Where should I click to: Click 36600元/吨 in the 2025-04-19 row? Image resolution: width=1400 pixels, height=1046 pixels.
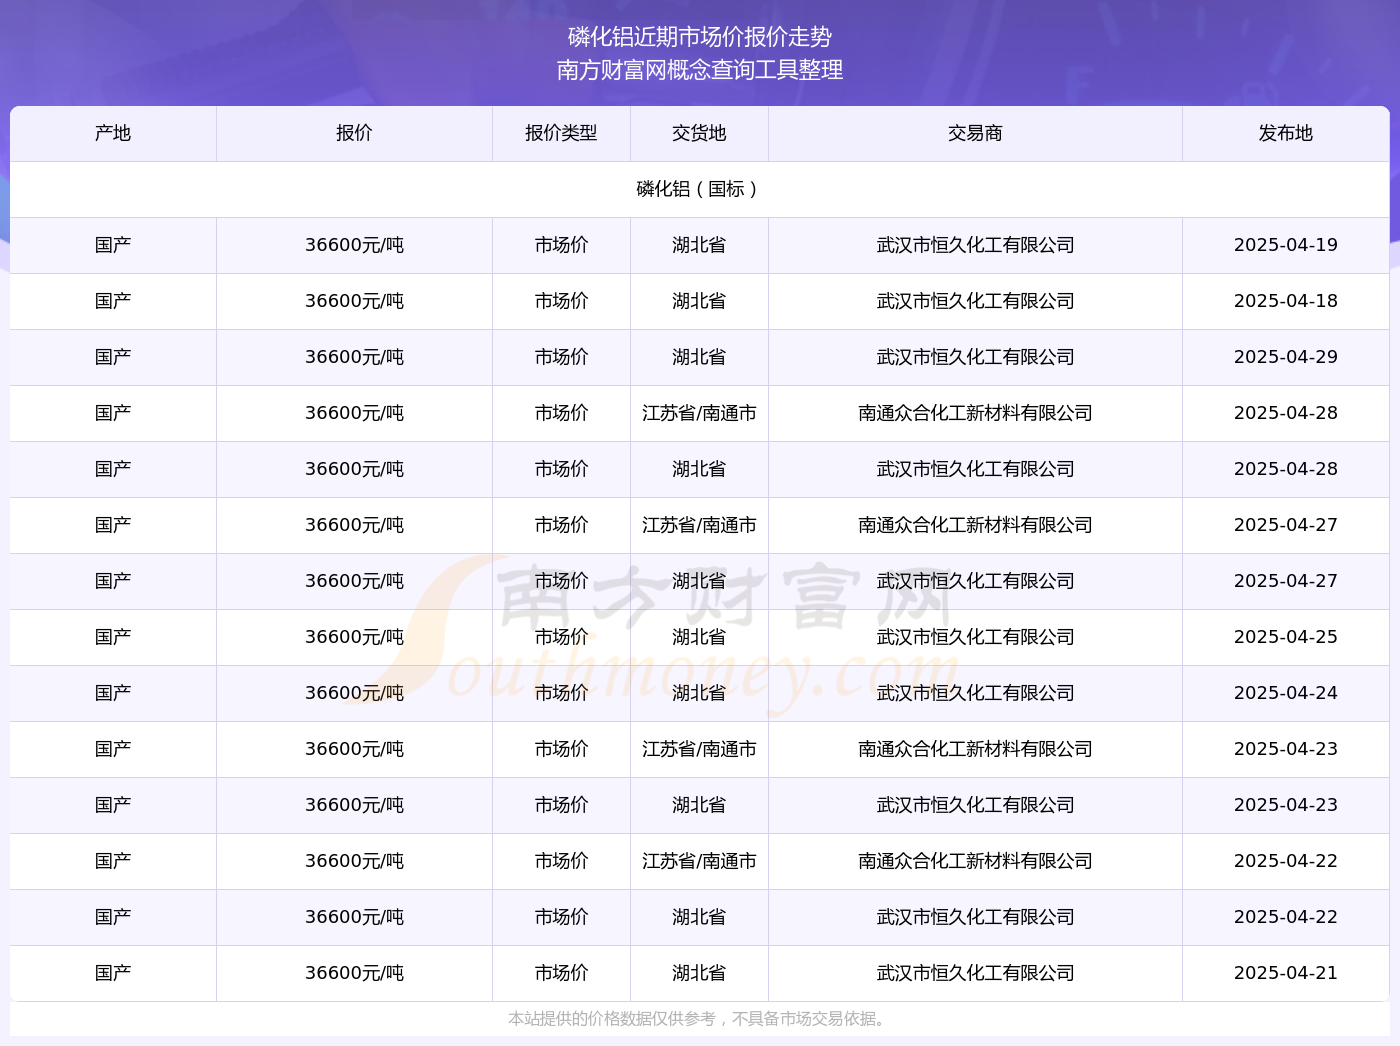(x=354, y=245)
